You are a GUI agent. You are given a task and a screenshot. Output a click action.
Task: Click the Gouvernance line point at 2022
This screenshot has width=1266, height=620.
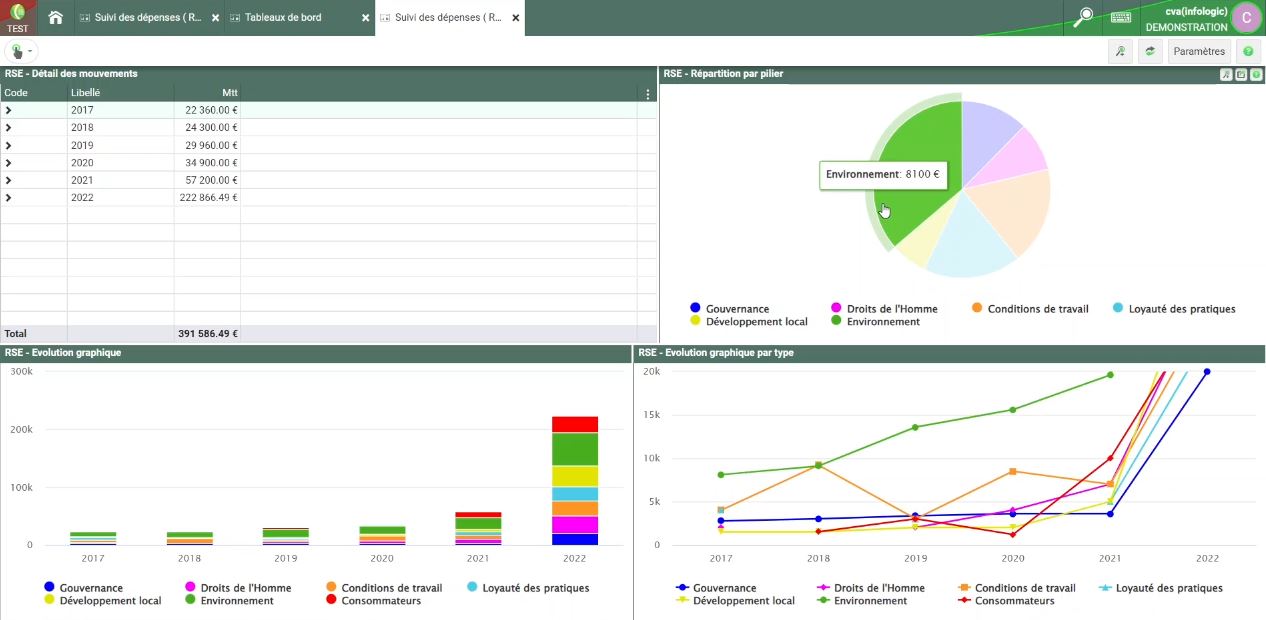[1207, 372]
